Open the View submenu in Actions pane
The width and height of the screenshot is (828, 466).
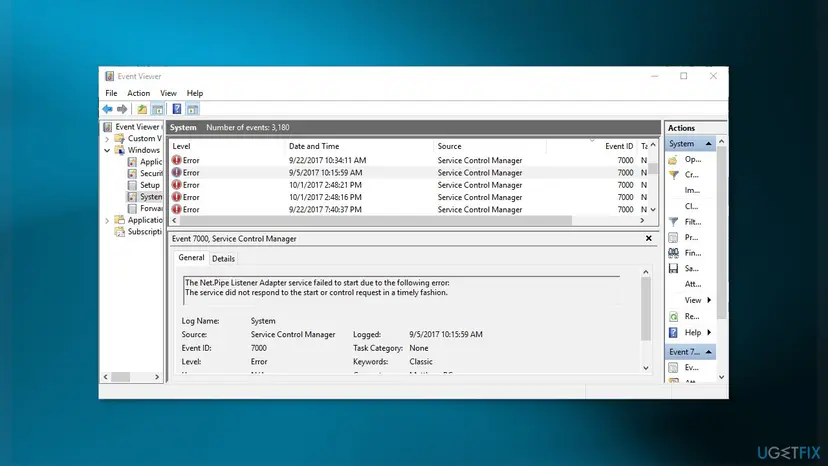click(x=698, y=300)
